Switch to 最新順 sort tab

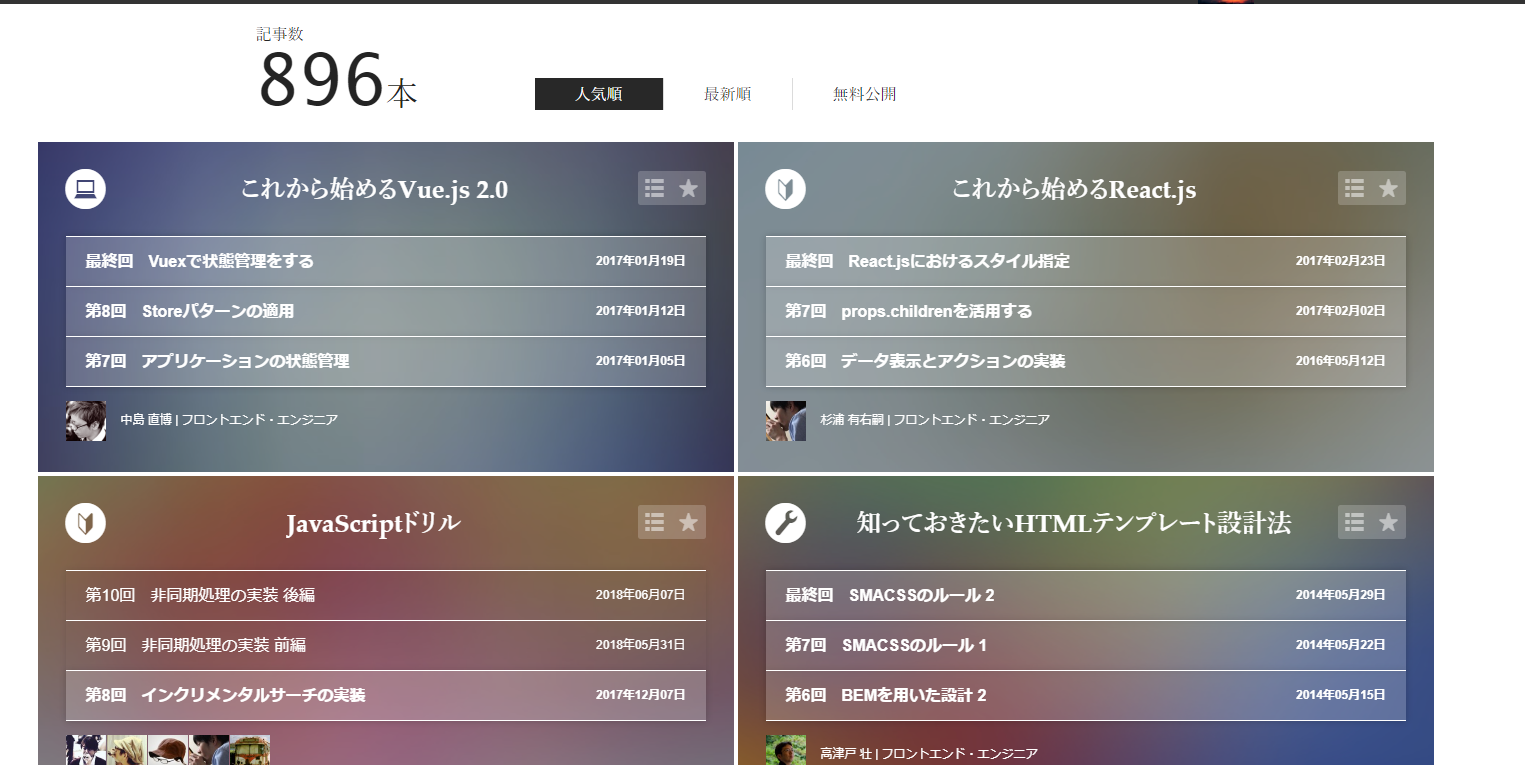coord(728,94)
